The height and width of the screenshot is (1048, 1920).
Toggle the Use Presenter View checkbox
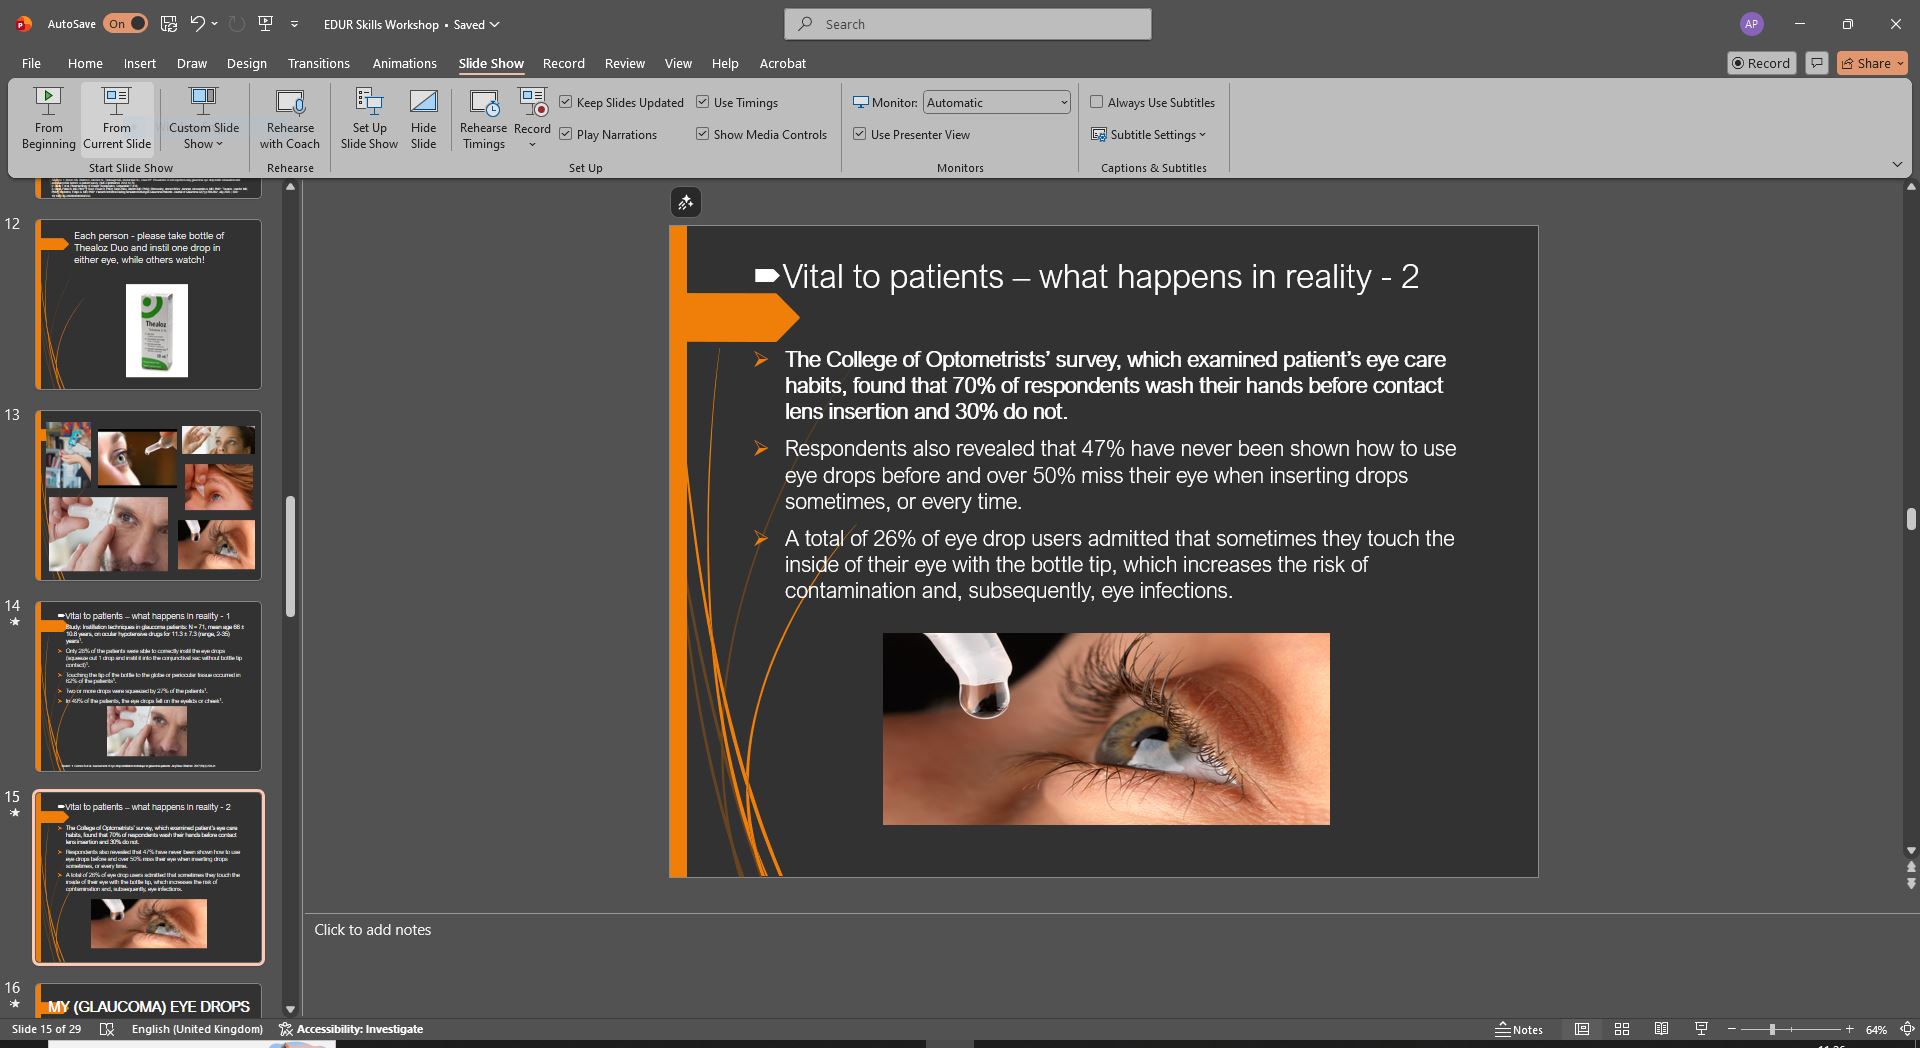pyautogui.click(x=860, y=134)
